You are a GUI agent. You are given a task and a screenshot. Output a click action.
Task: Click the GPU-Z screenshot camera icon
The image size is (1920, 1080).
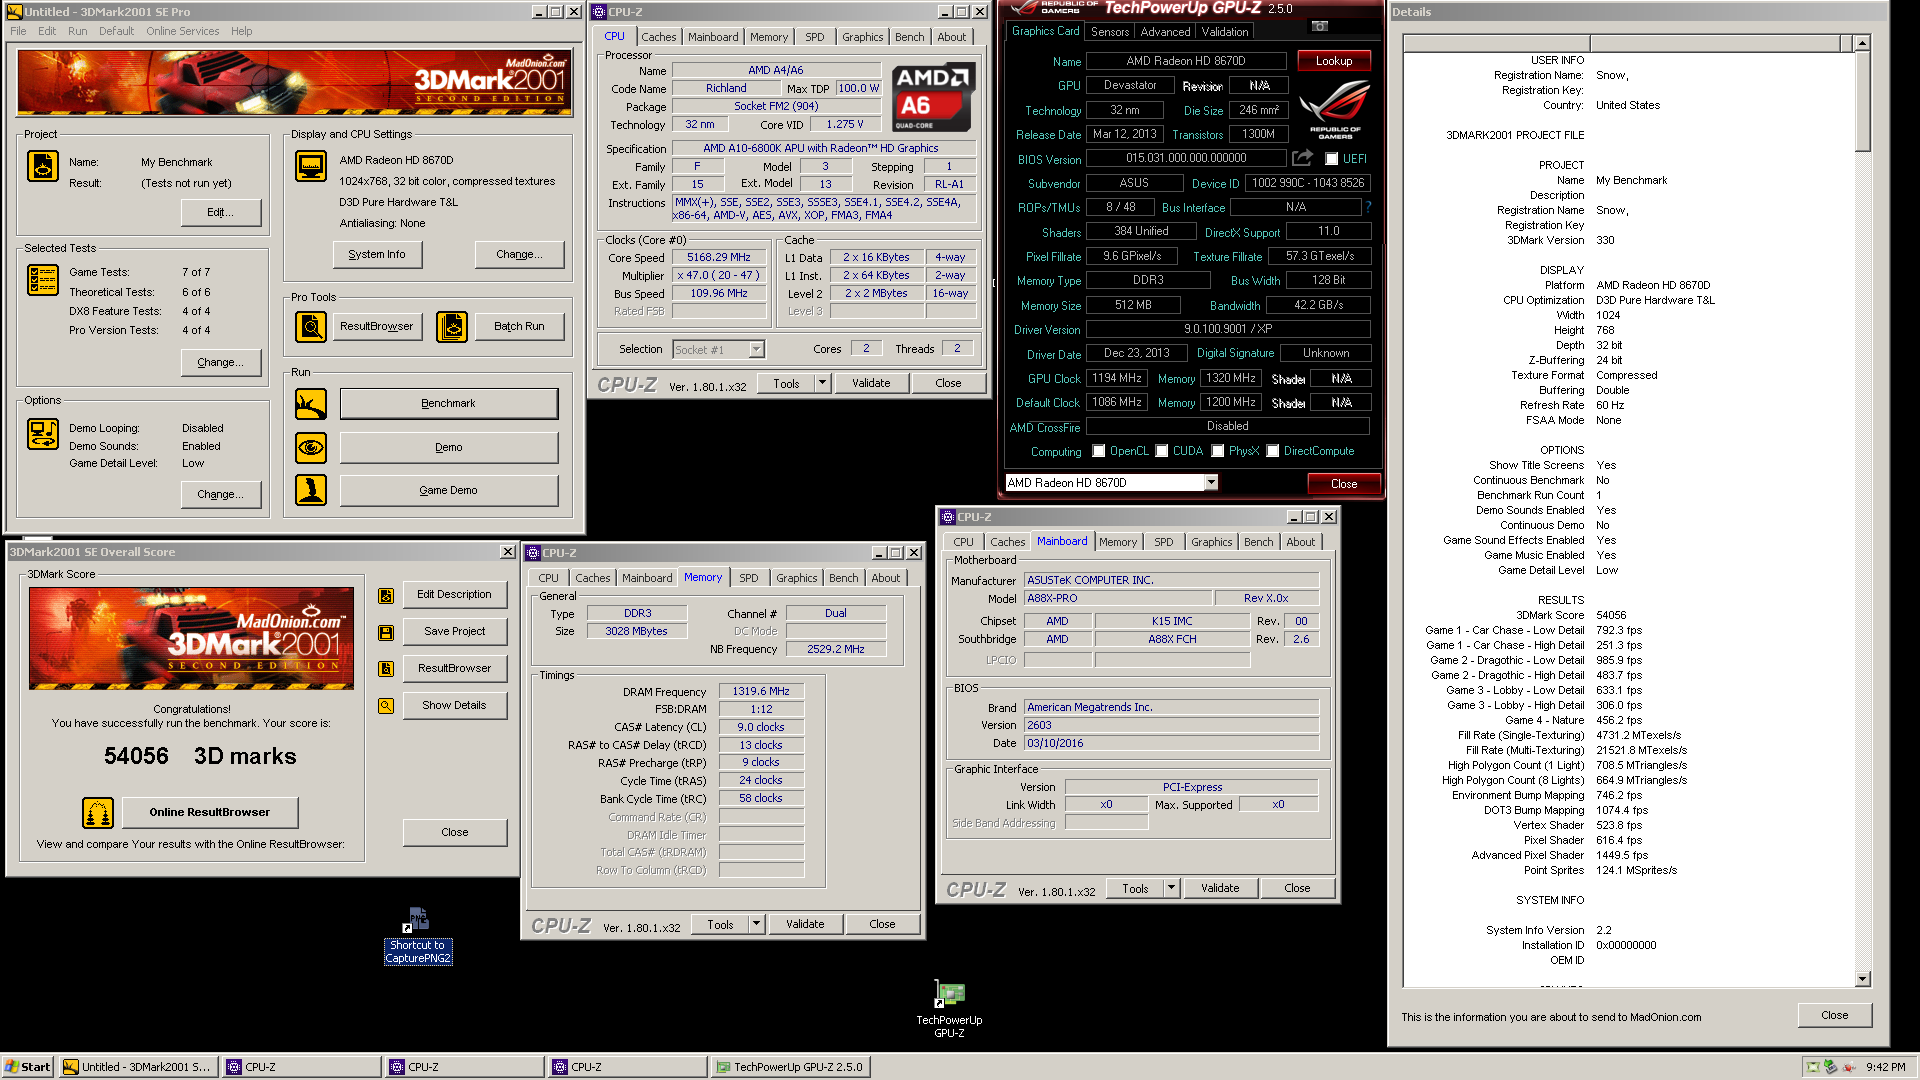[x=1320, y=26]
